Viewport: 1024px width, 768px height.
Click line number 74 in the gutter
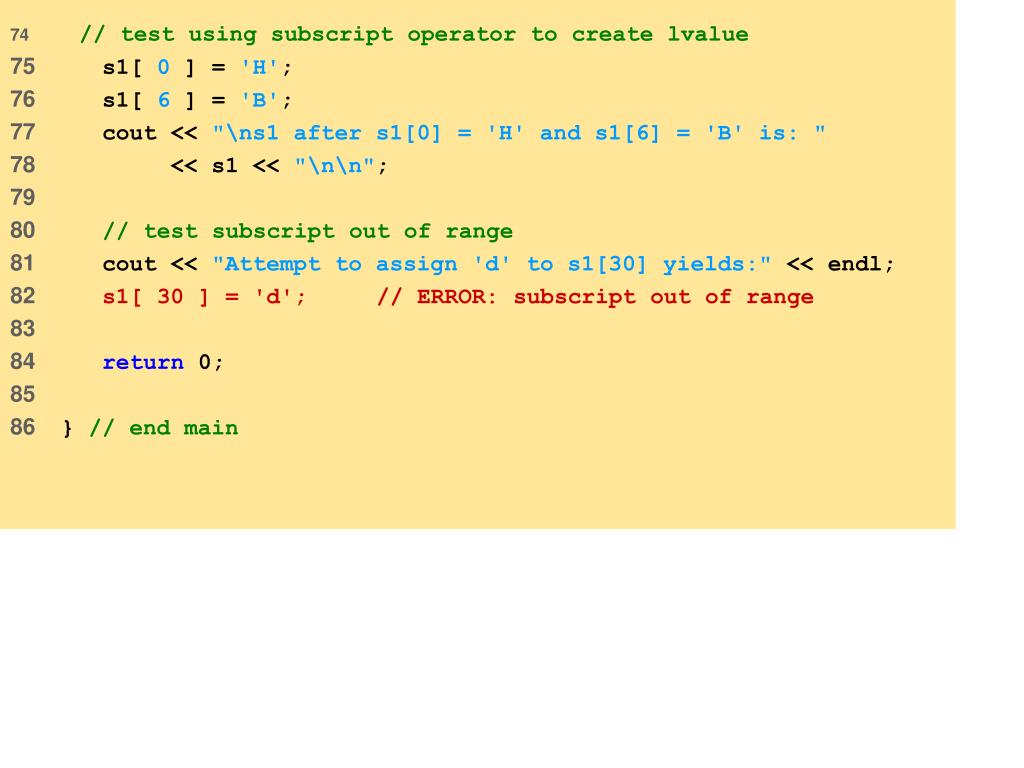coord(20,35)
